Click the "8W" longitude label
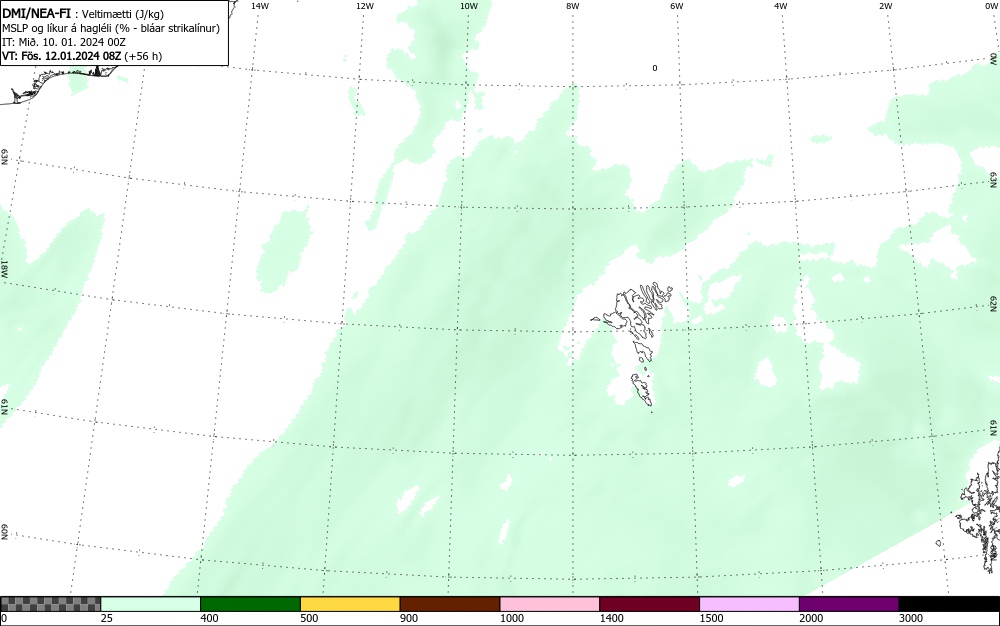This screenshot has width=1000, height=626. [x=573, y=6]
